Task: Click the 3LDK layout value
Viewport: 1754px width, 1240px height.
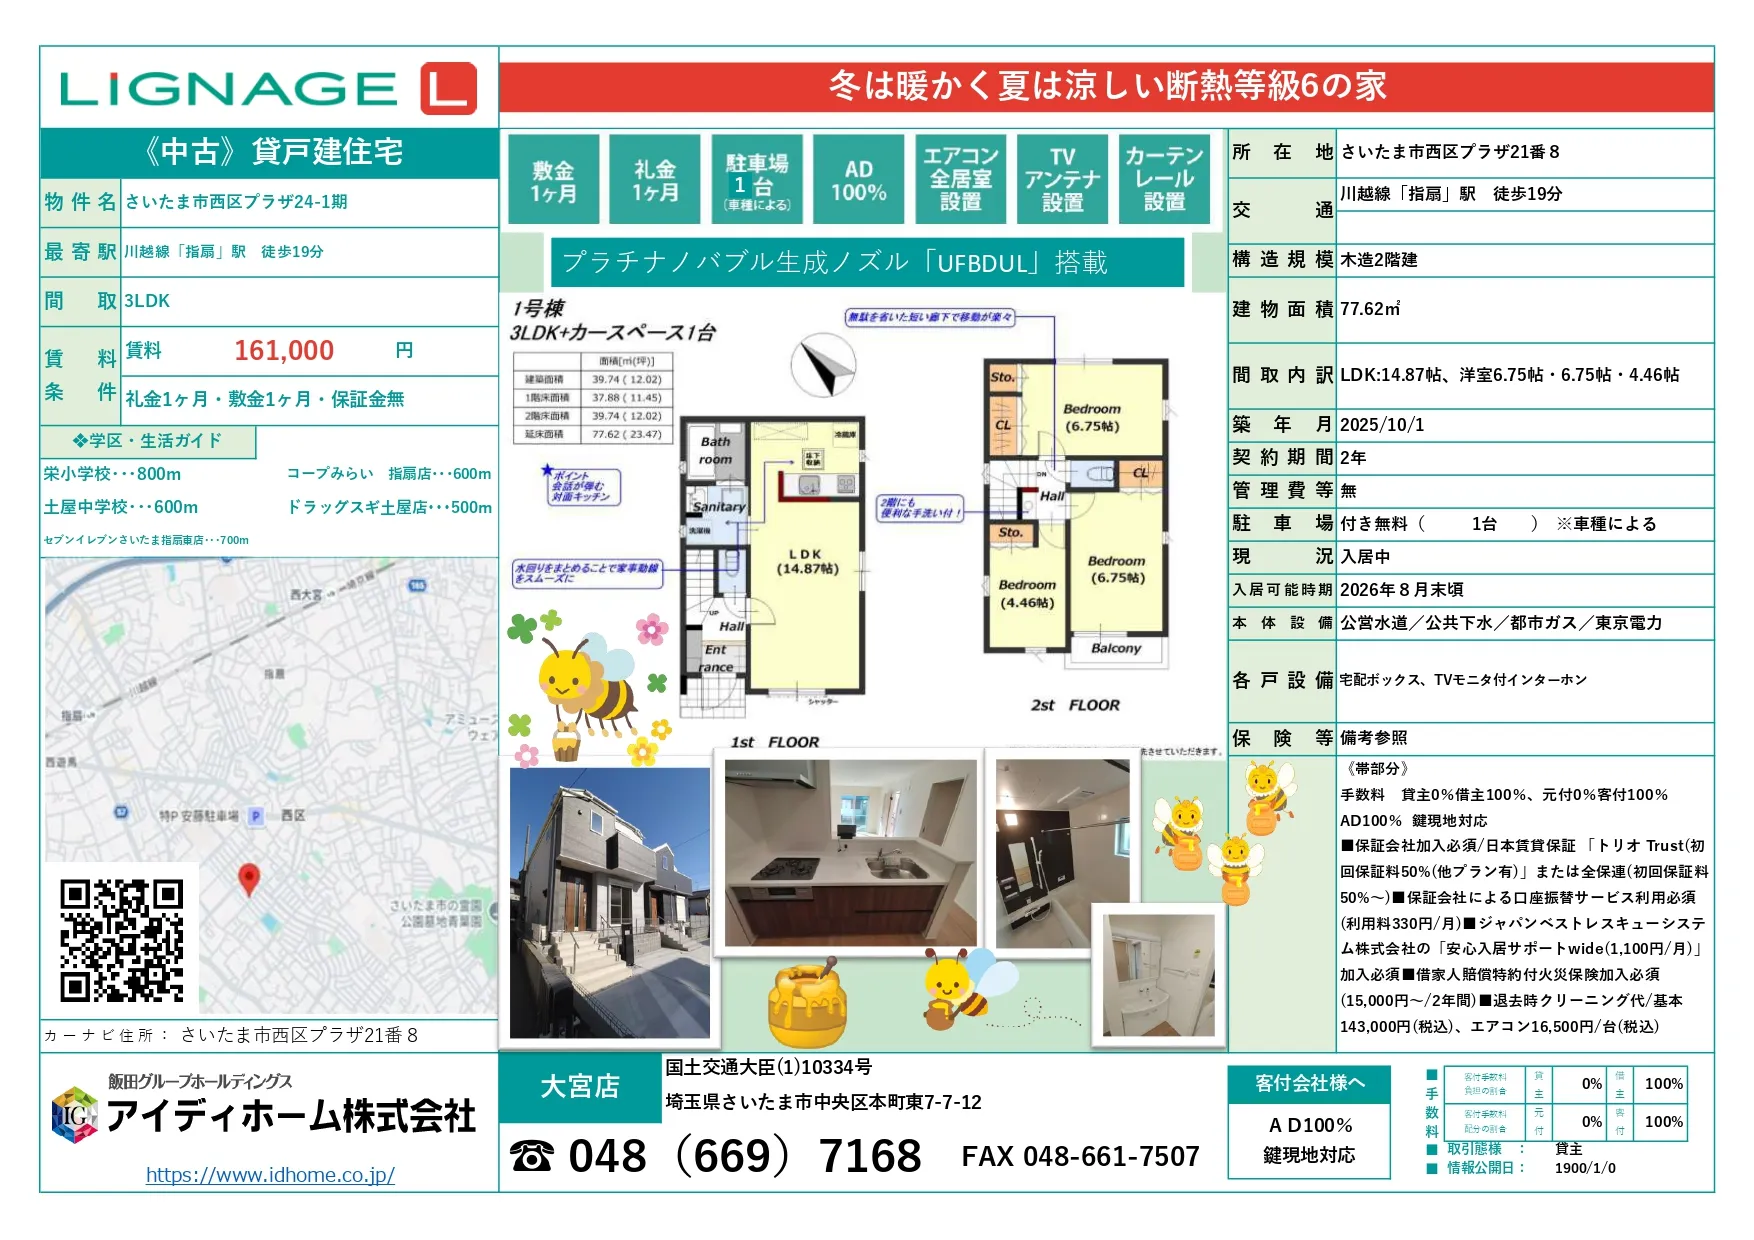Action: coord(147,301)
